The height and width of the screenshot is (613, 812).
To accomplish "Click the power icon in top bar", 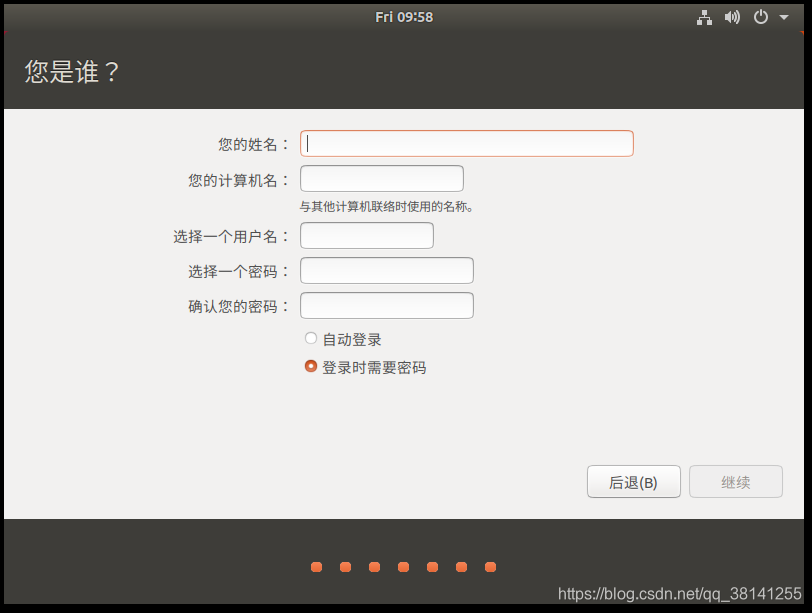I will [760, 16].
